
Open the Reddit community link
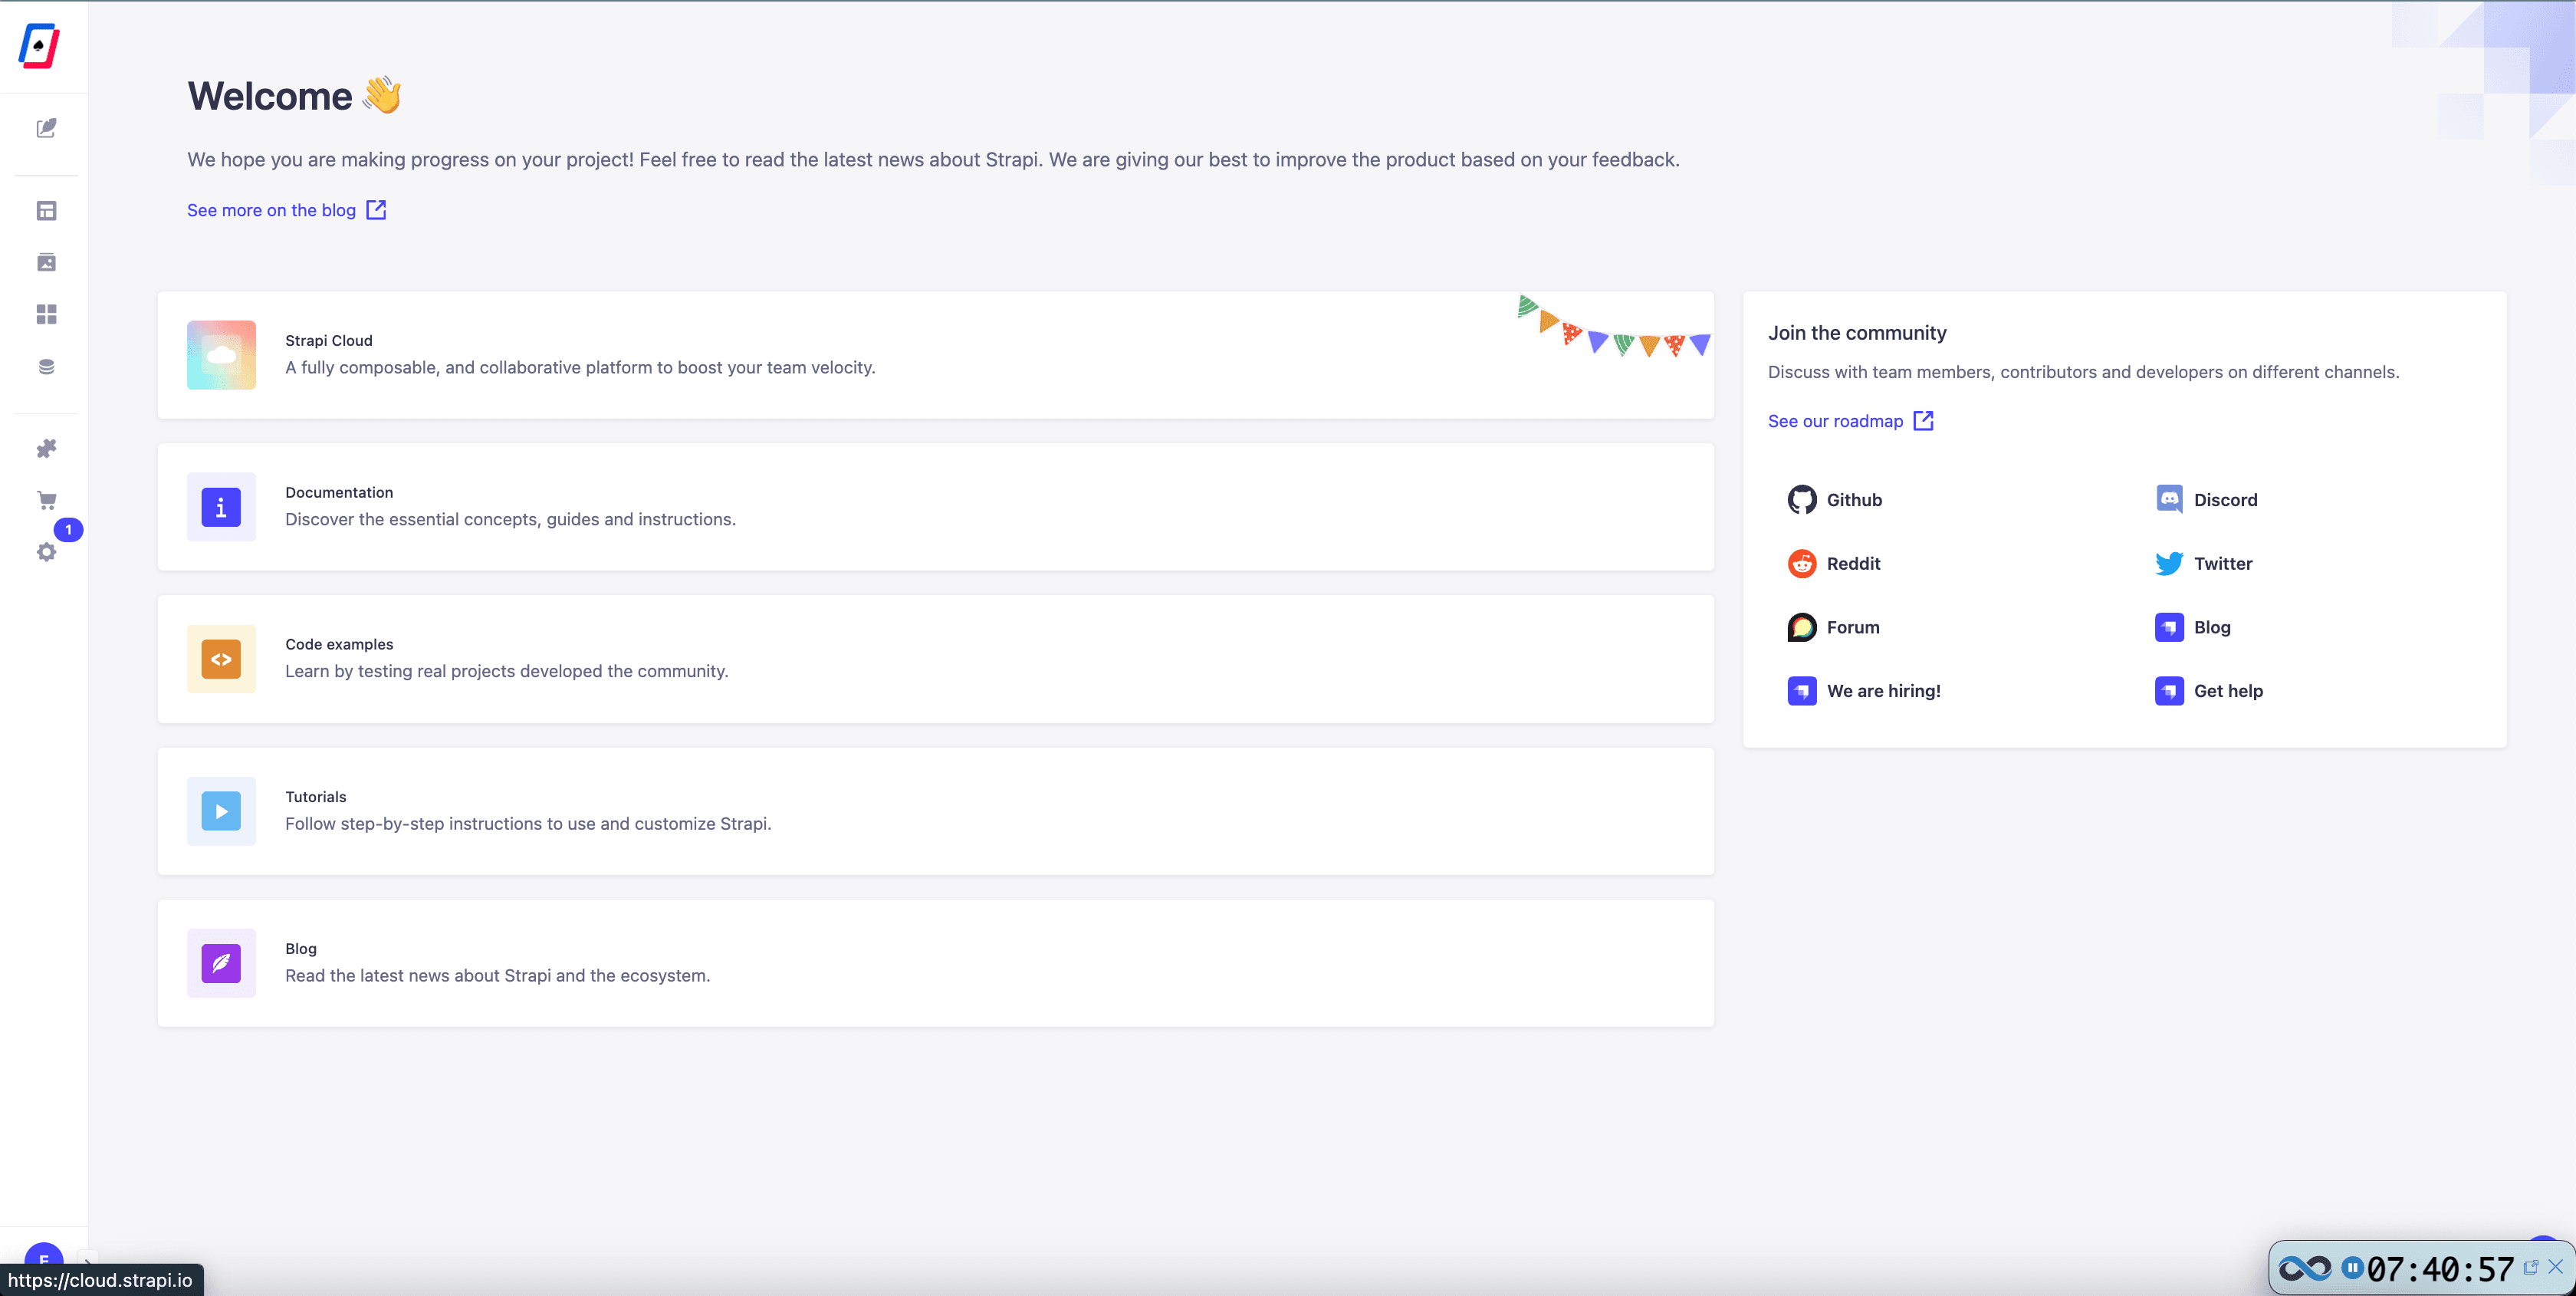[x=1834, y=564]
